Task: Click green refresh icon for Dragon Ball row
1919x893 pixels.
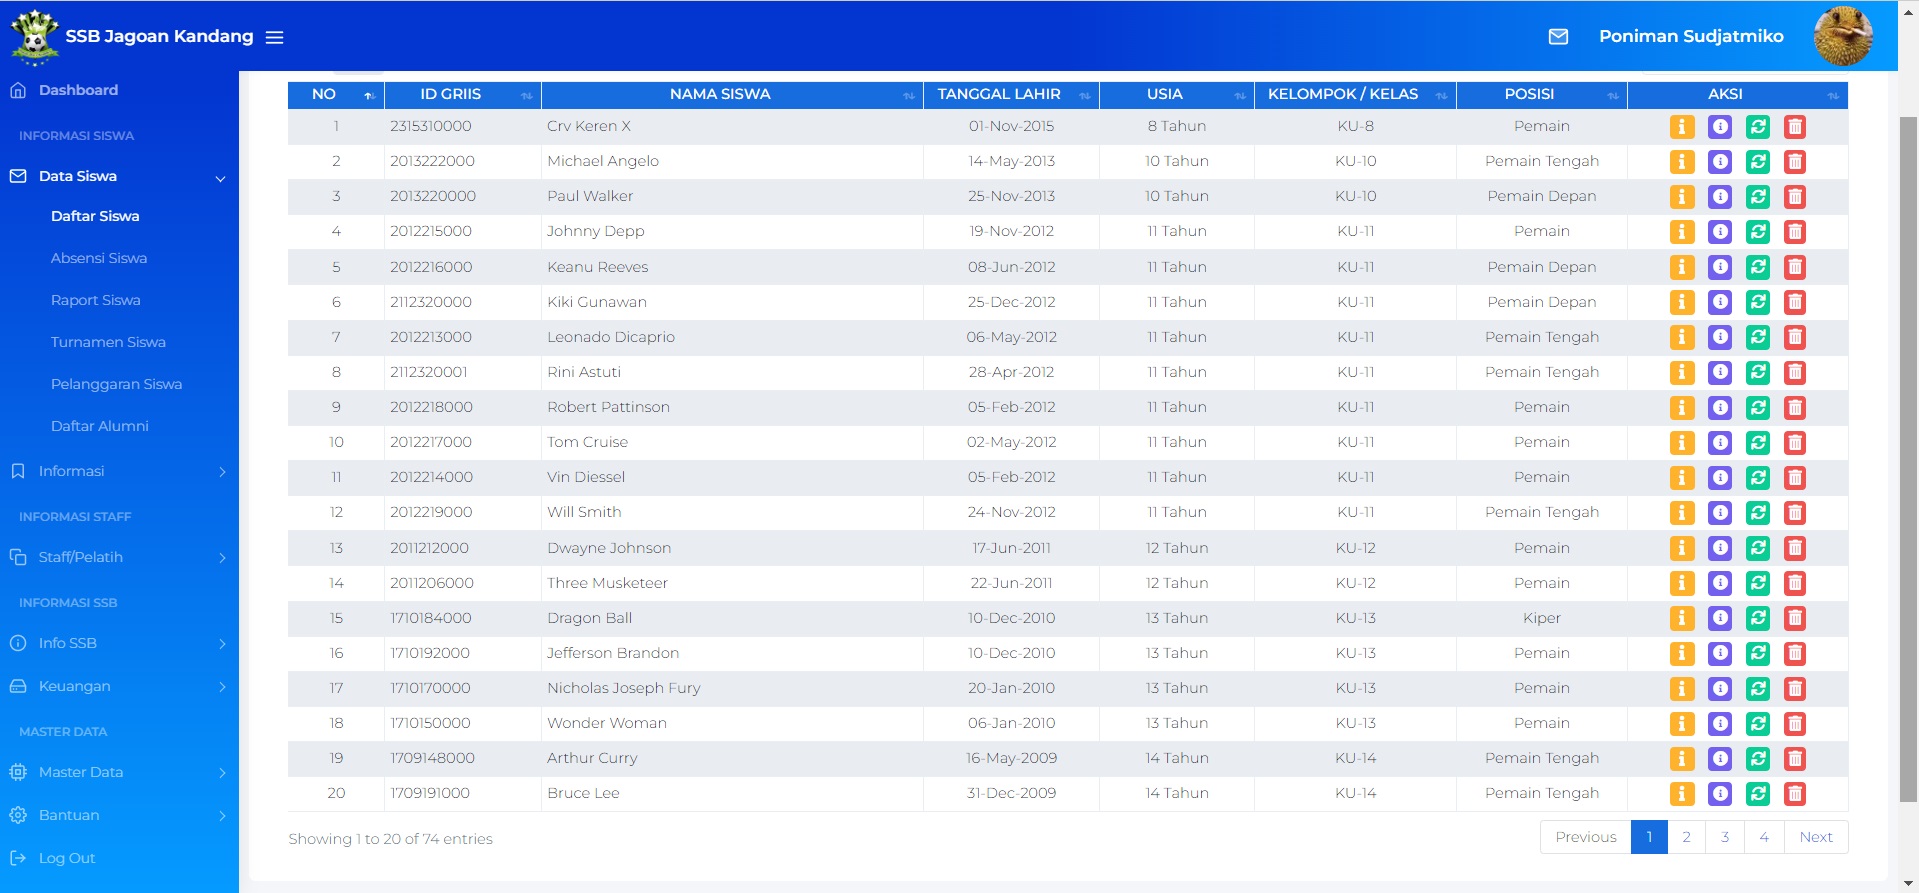Action: pos(1757,618)
